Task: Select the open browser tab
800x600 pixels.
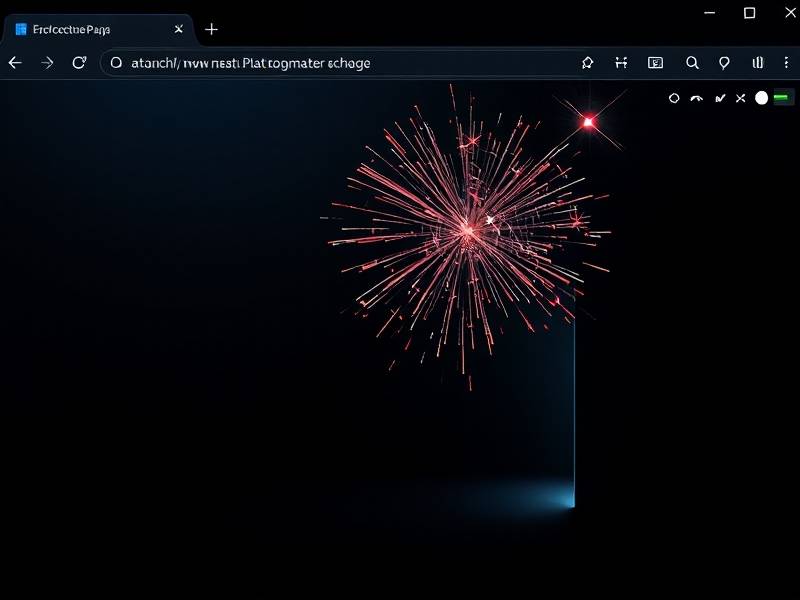Action: point(90,29)
